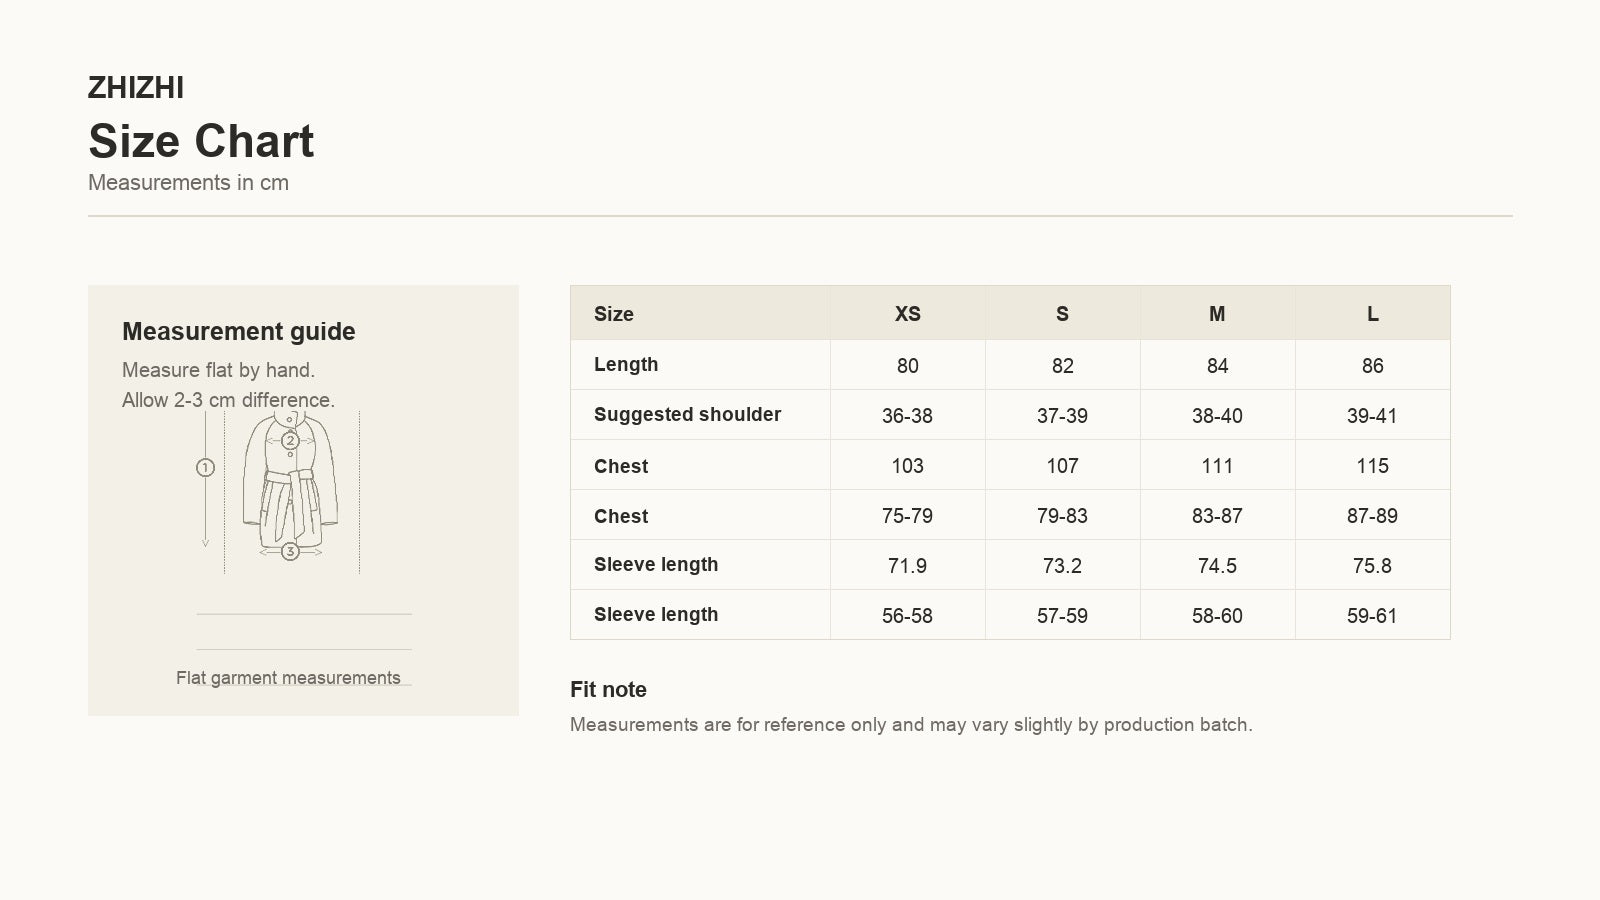This screenshot has width=1600, height=900.
Task: Select the belted coat illustration
Action: (290, 485)
